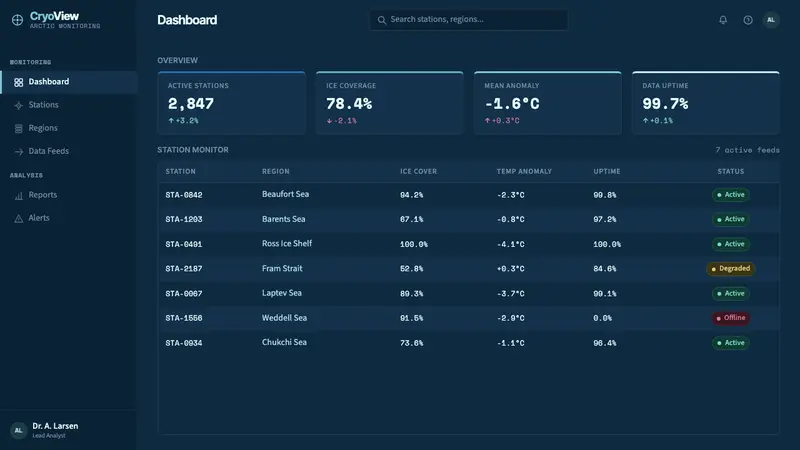
Task: Go to Dashboard in the sidebar
Action: point(69,82)
